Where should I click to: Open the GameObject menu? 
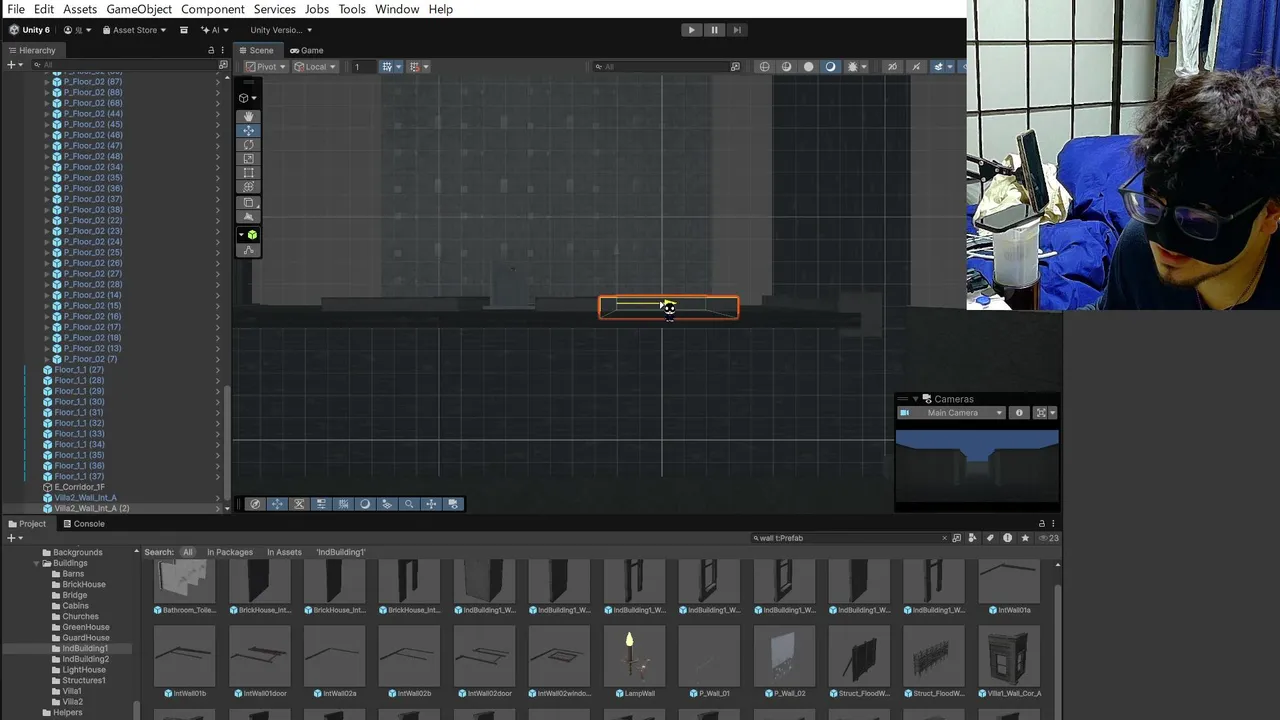pos(139,9)
